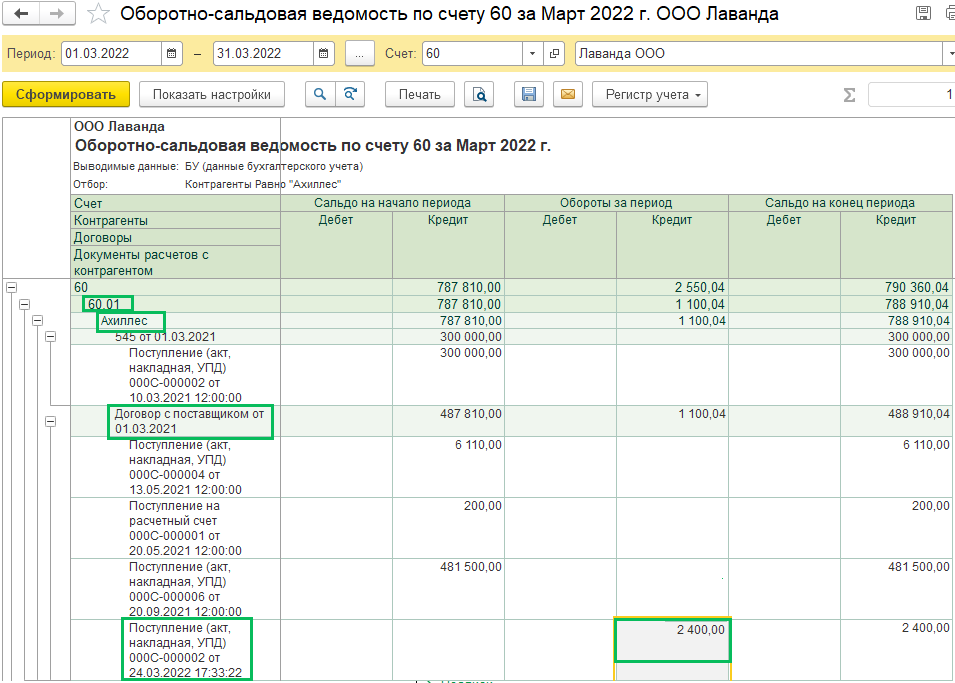Click 488 910,04 closing credit cell
Viewport: 955px width, 683px height.
pyautogui.click(x=897, y=421)
